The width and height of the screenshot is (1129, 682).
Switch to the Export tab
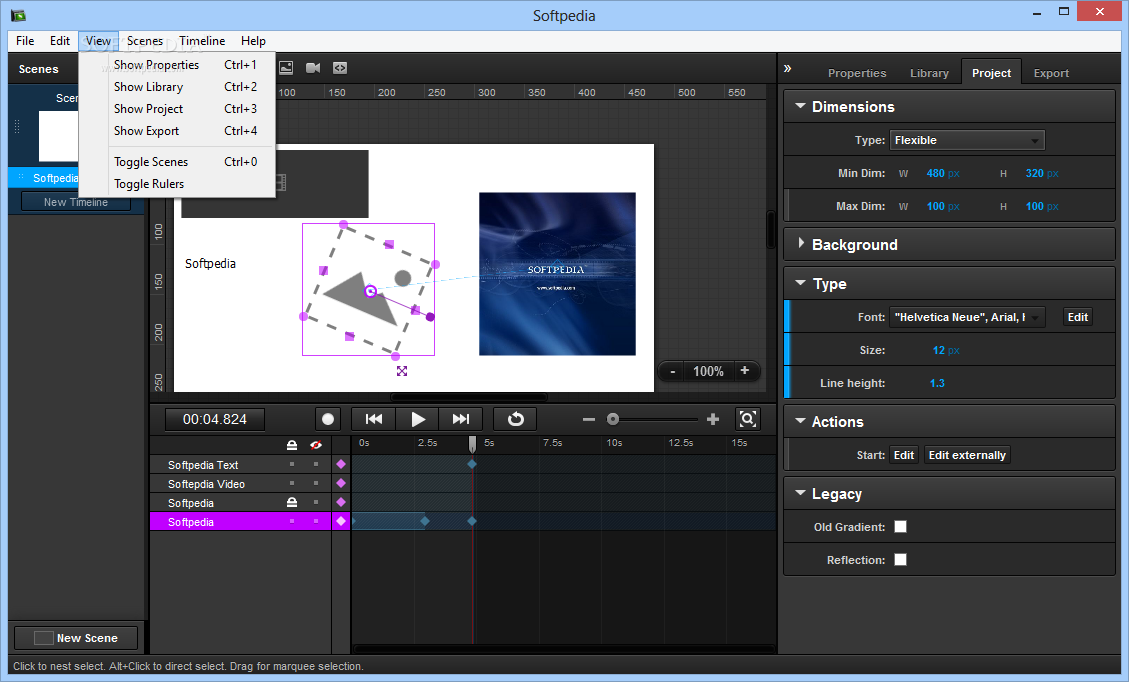coord(1051,73)
